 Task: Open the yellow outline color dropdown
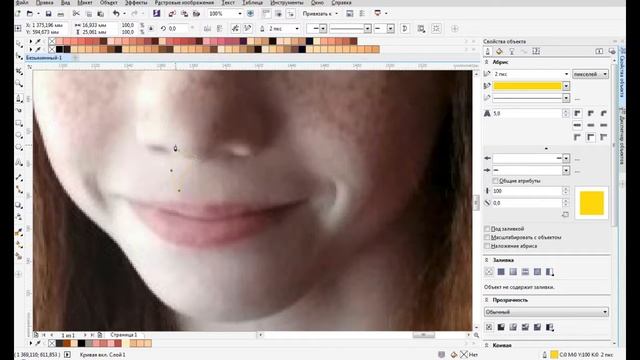566,86
